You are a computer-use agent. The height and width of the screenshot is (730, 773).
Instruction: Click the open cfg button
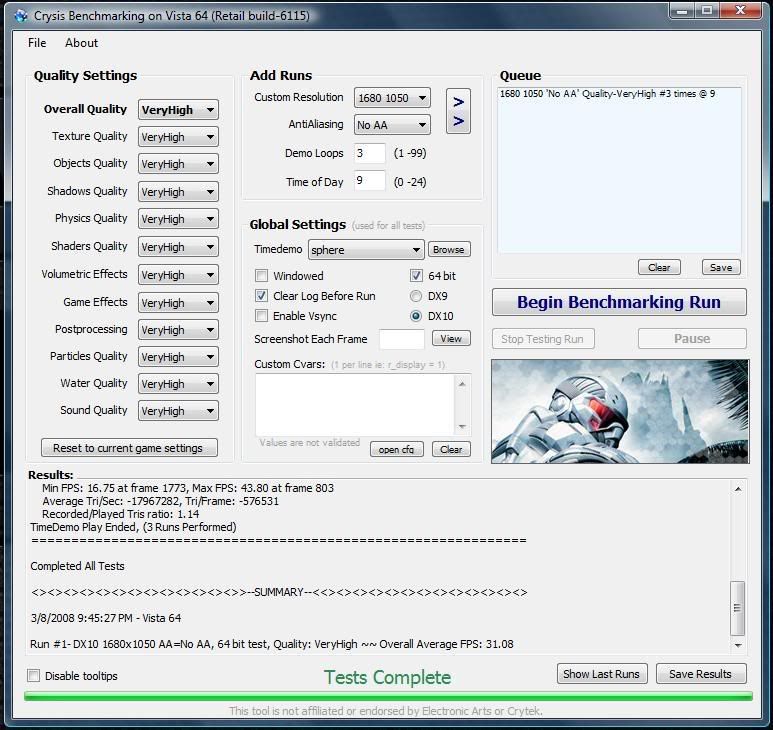397,449
